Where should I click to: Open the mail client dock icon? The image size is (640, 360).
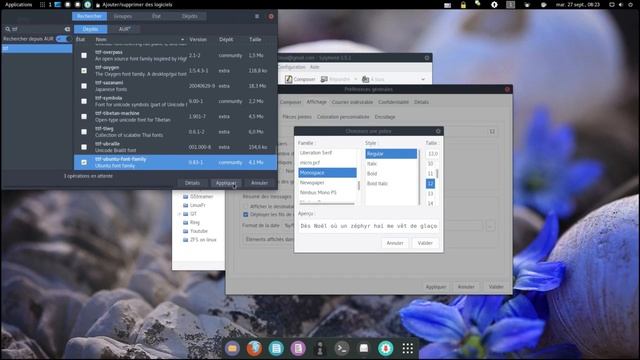pyautogui.click(x=364, y=348)
